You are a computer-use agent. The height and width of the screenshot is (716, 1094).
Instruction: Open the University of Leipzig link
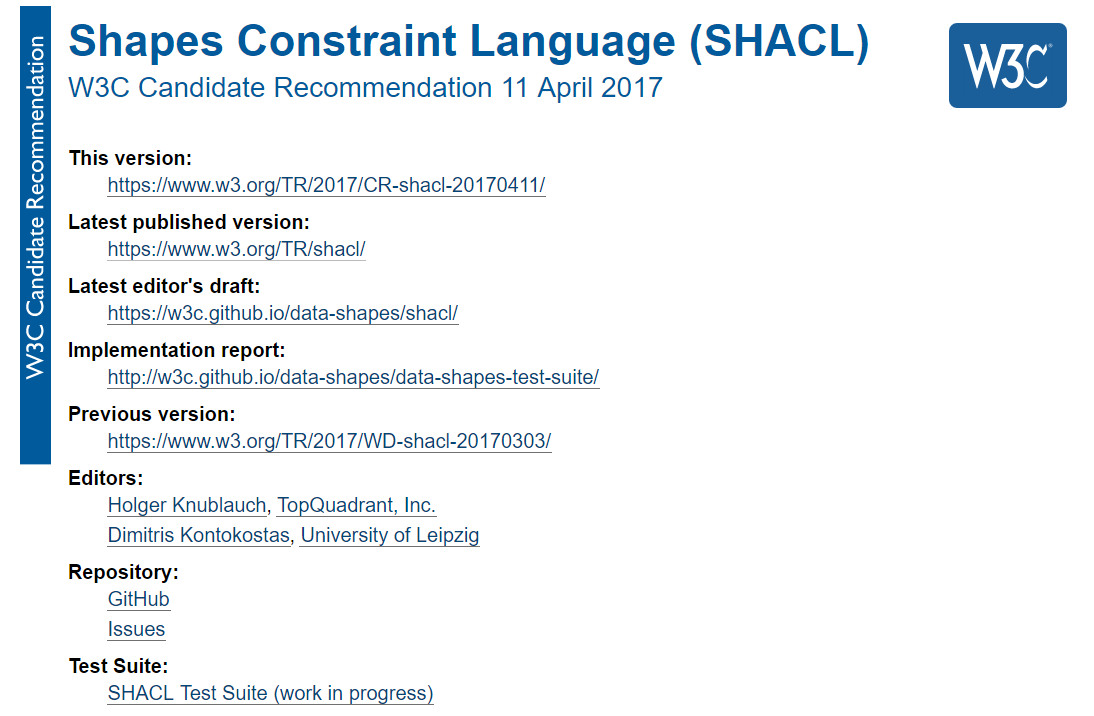[x=390, y=535]
